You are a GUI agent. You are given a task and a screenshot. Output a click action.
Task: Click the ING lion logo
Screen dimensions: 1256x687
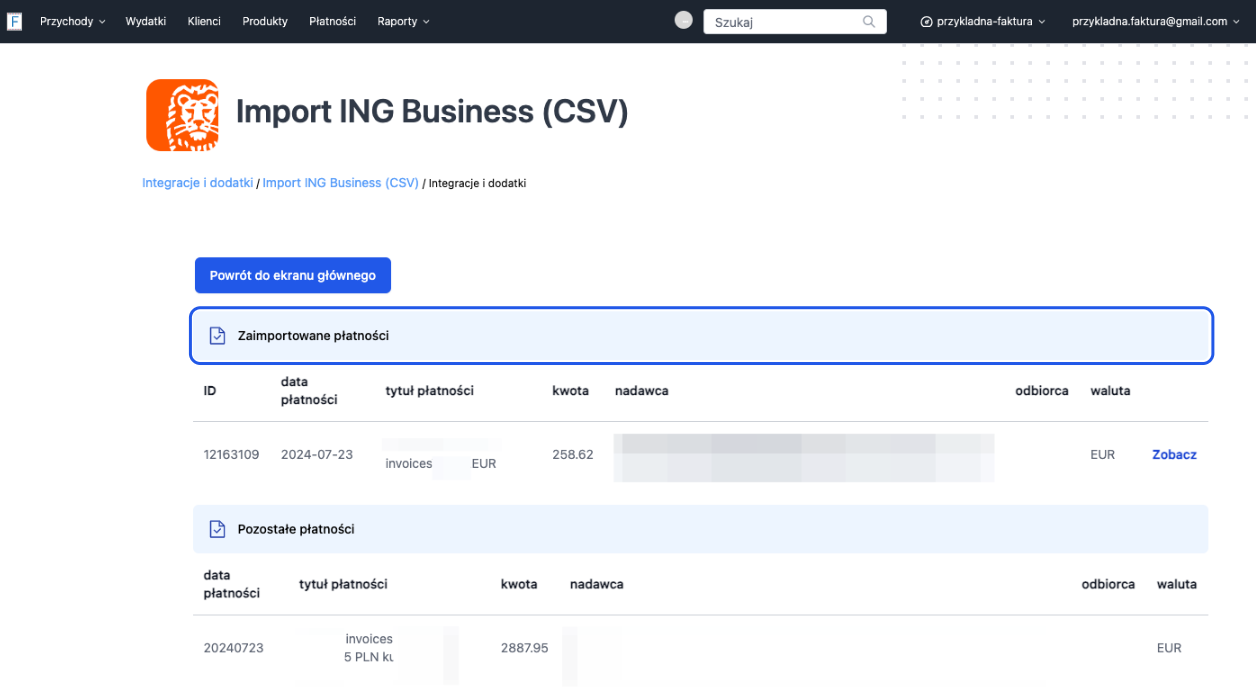183,114
